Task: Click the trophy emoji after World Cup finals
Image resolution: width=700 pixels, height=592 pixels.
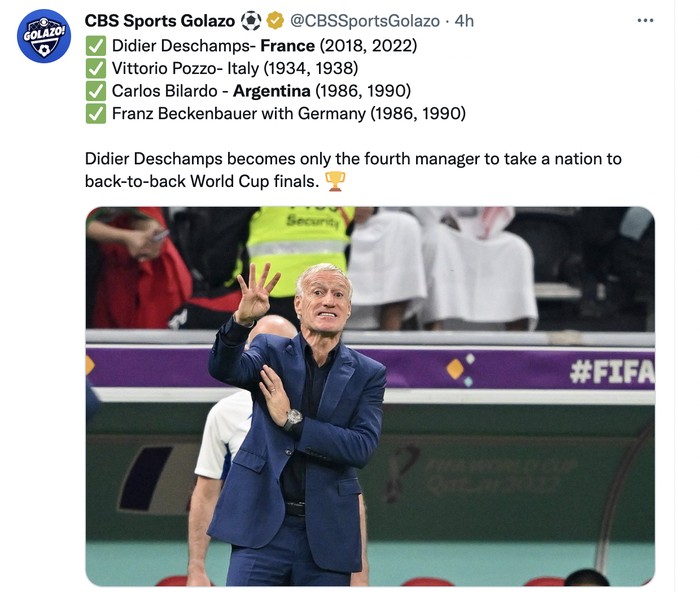Action: (x=335, y=182)
